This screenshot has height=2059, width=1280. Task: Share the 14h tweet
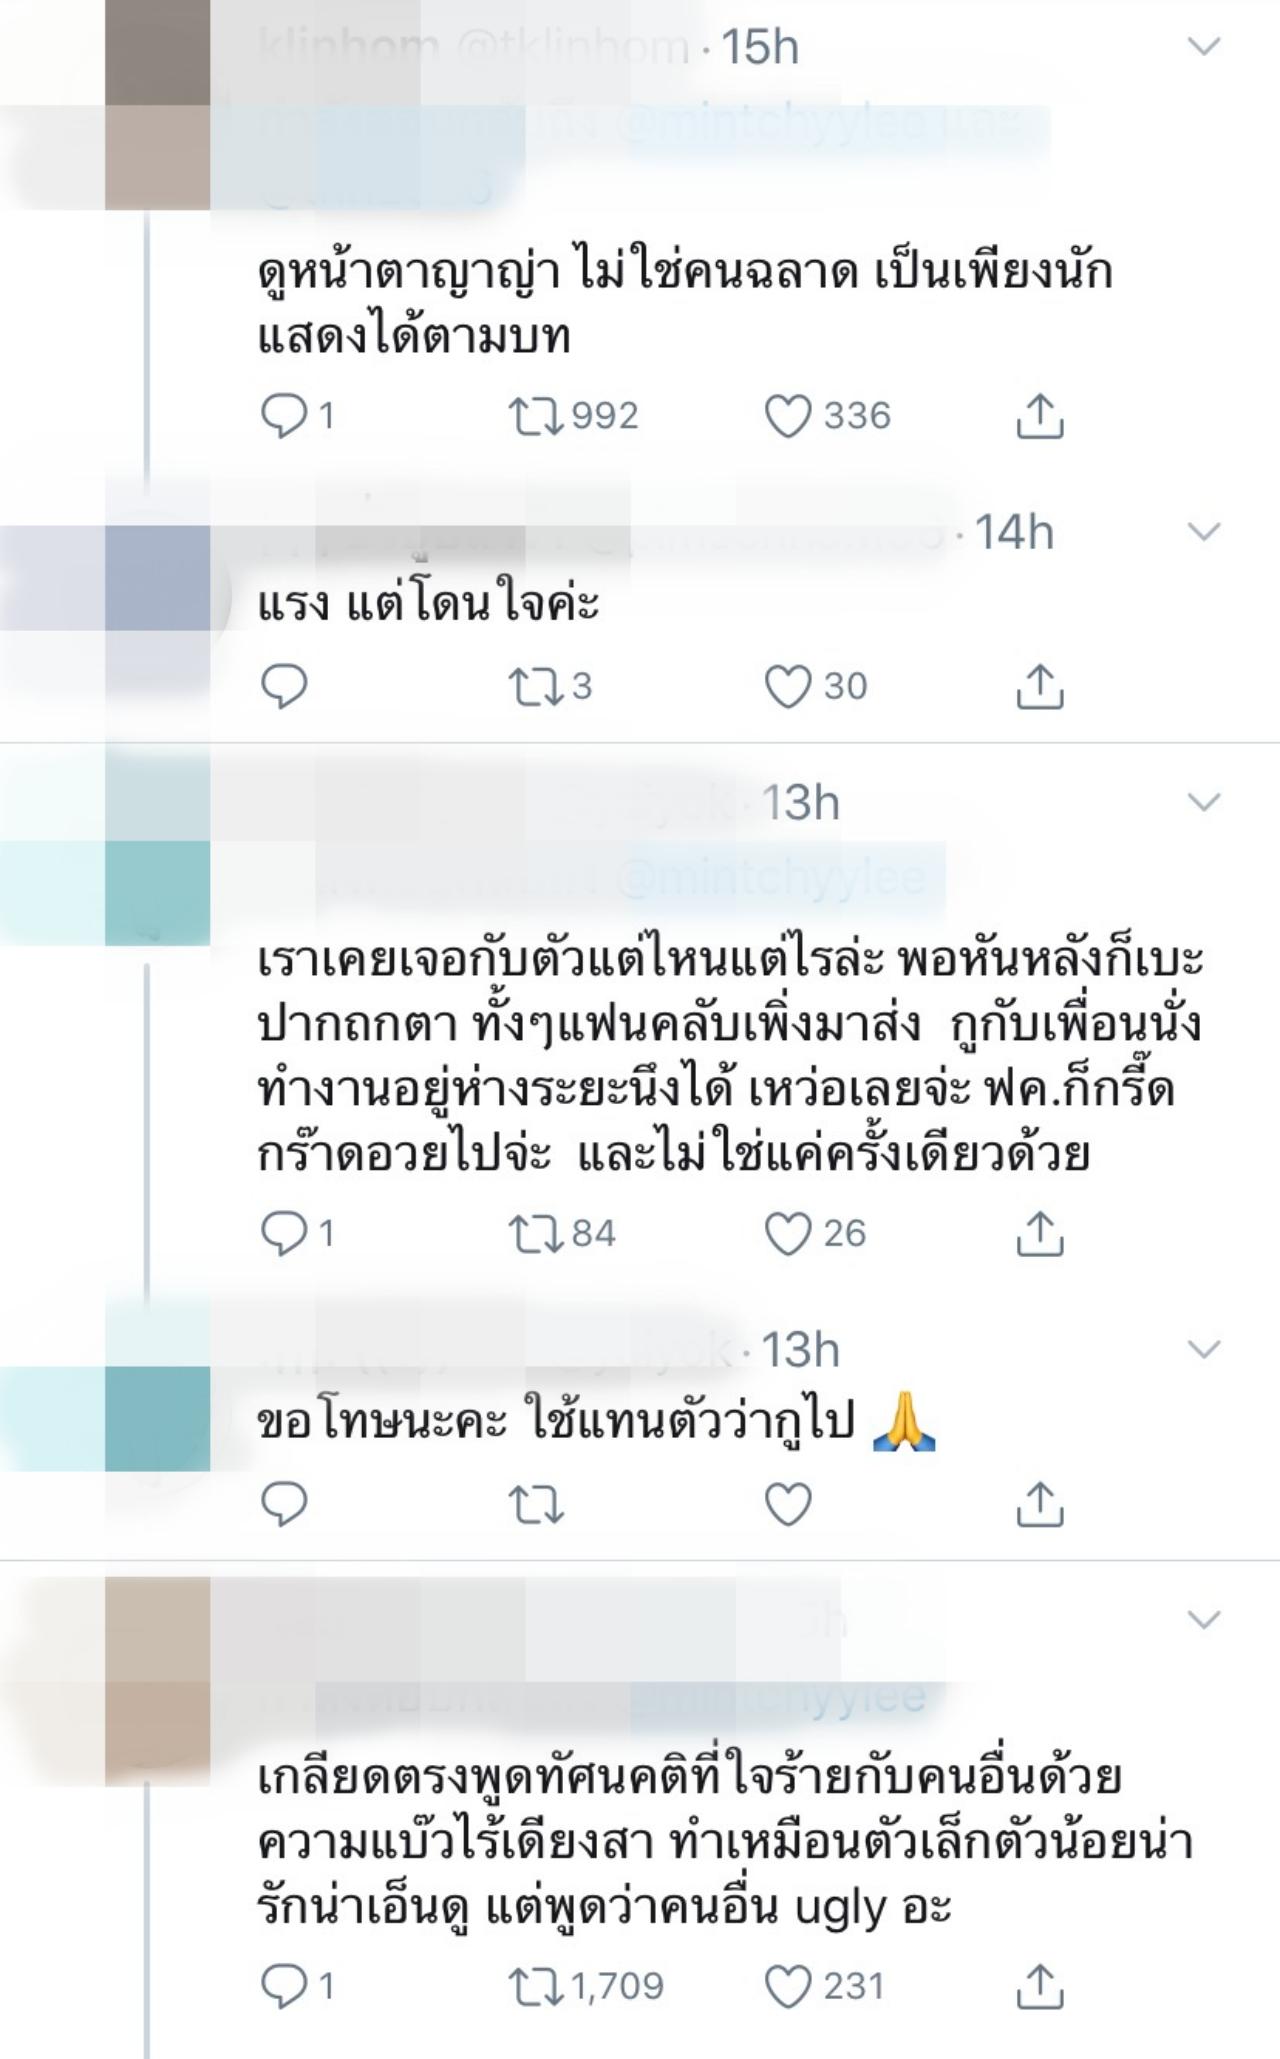[1039, 686]
